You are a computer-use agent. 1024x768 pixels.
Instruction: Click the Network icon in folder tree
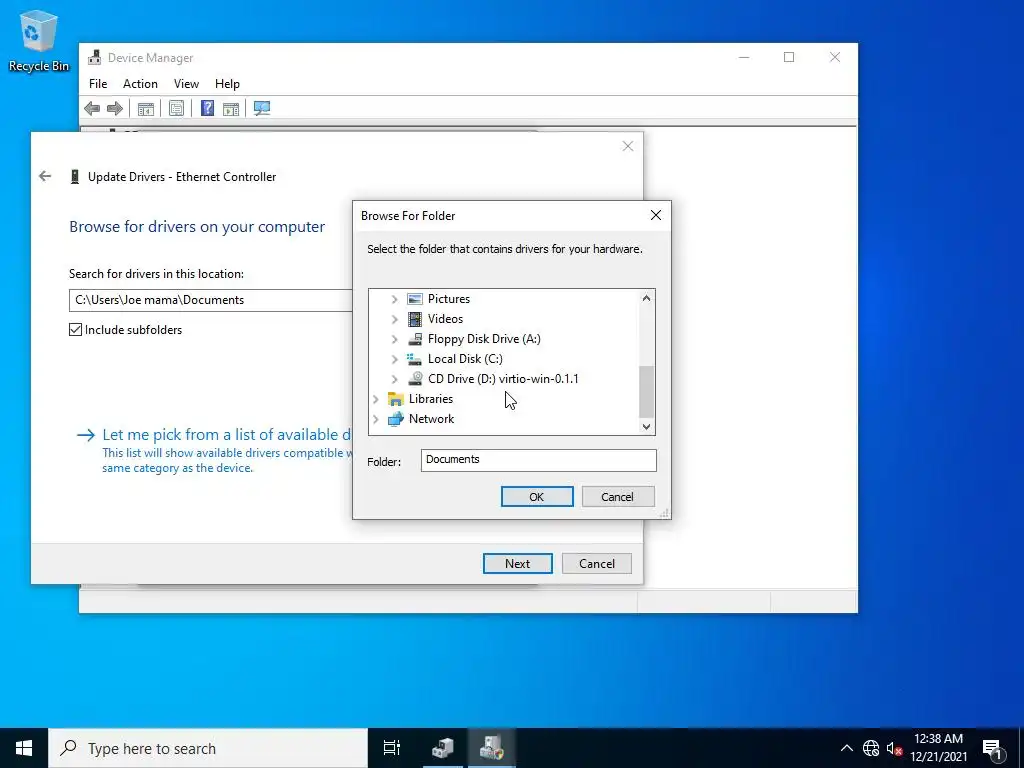(x=396, y=419)
